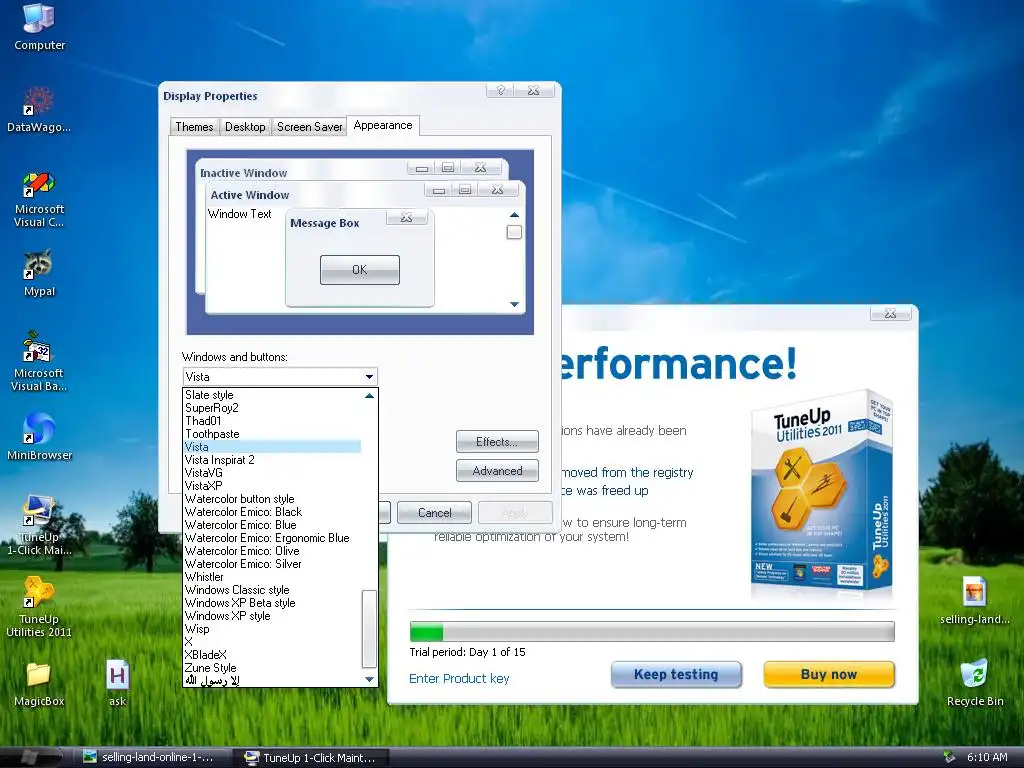Open the ask file icon on desktop
This screenshot has height=768, width=1024.
coord(118,684)
